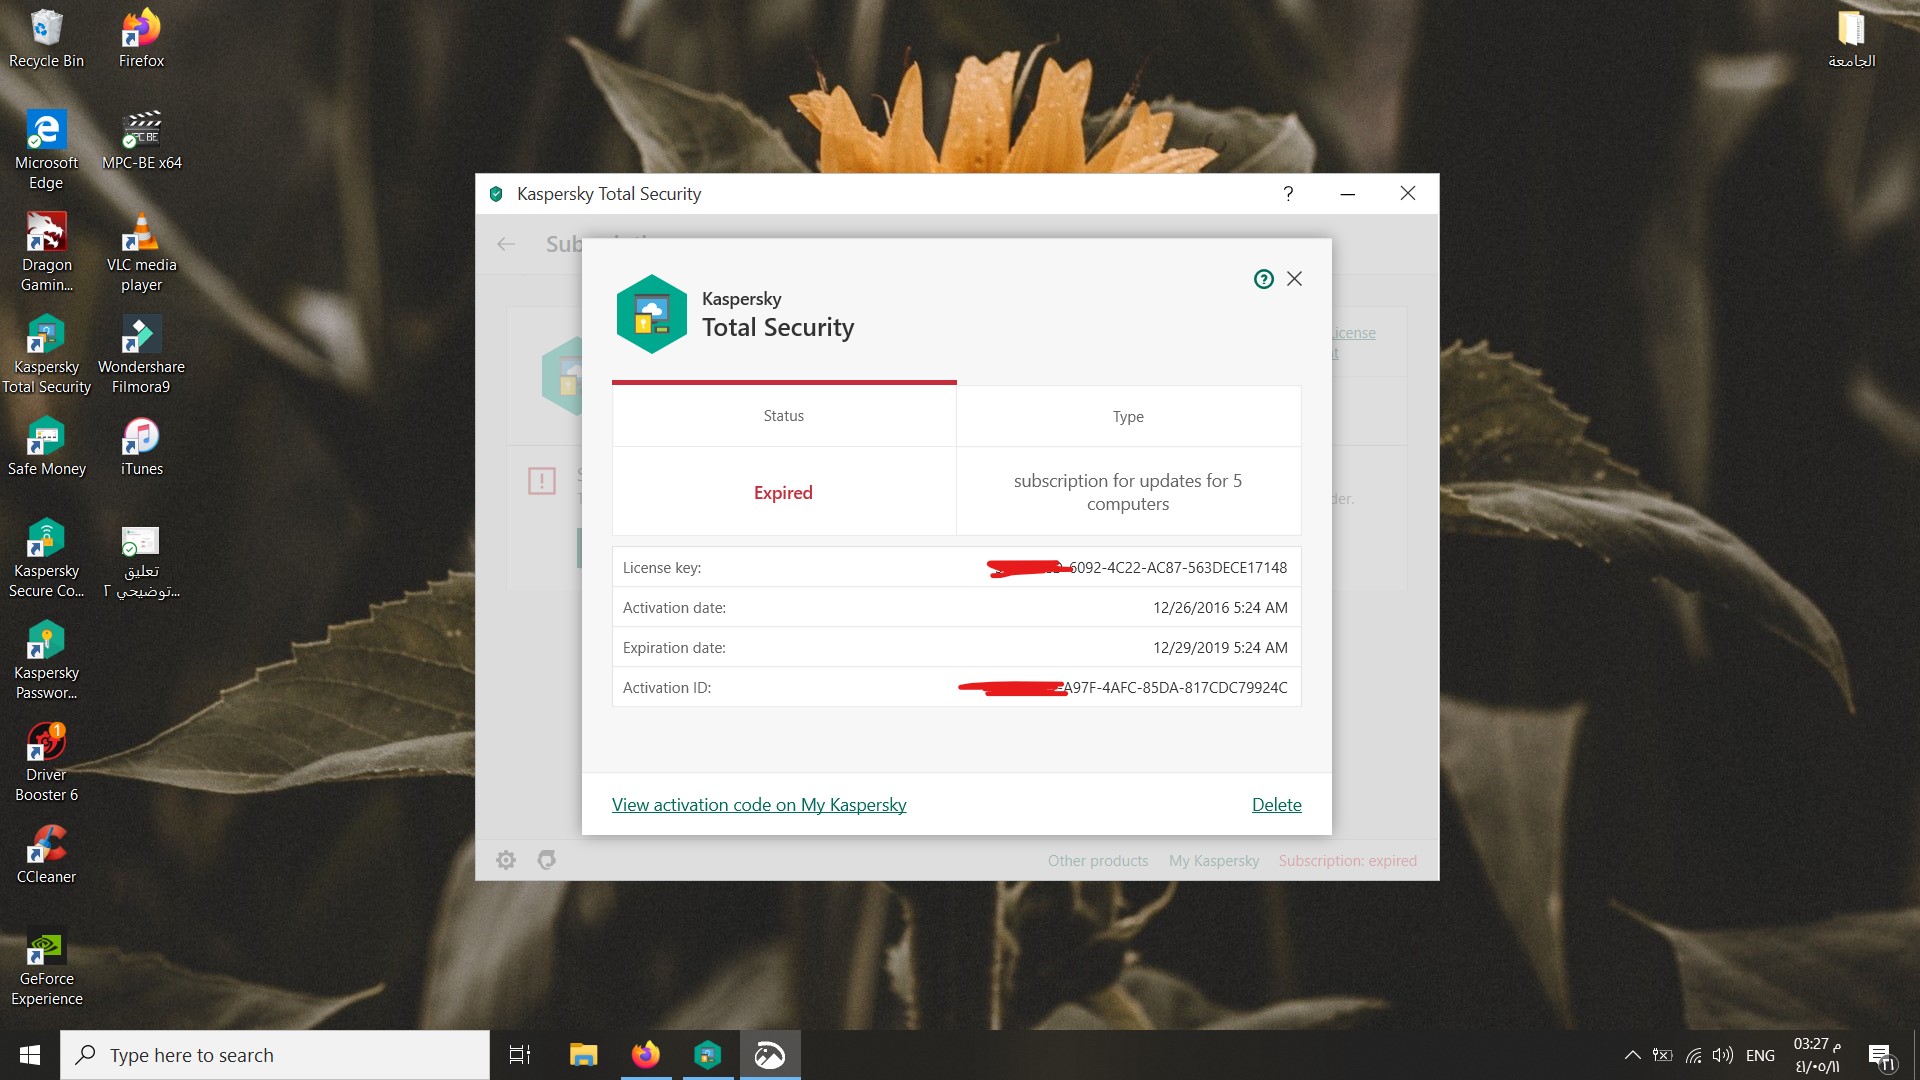The width and height of the screenshot is (1920, 1080).
Task: Open Microsoft Edge desktop shortcut
Action: point(46,150)
